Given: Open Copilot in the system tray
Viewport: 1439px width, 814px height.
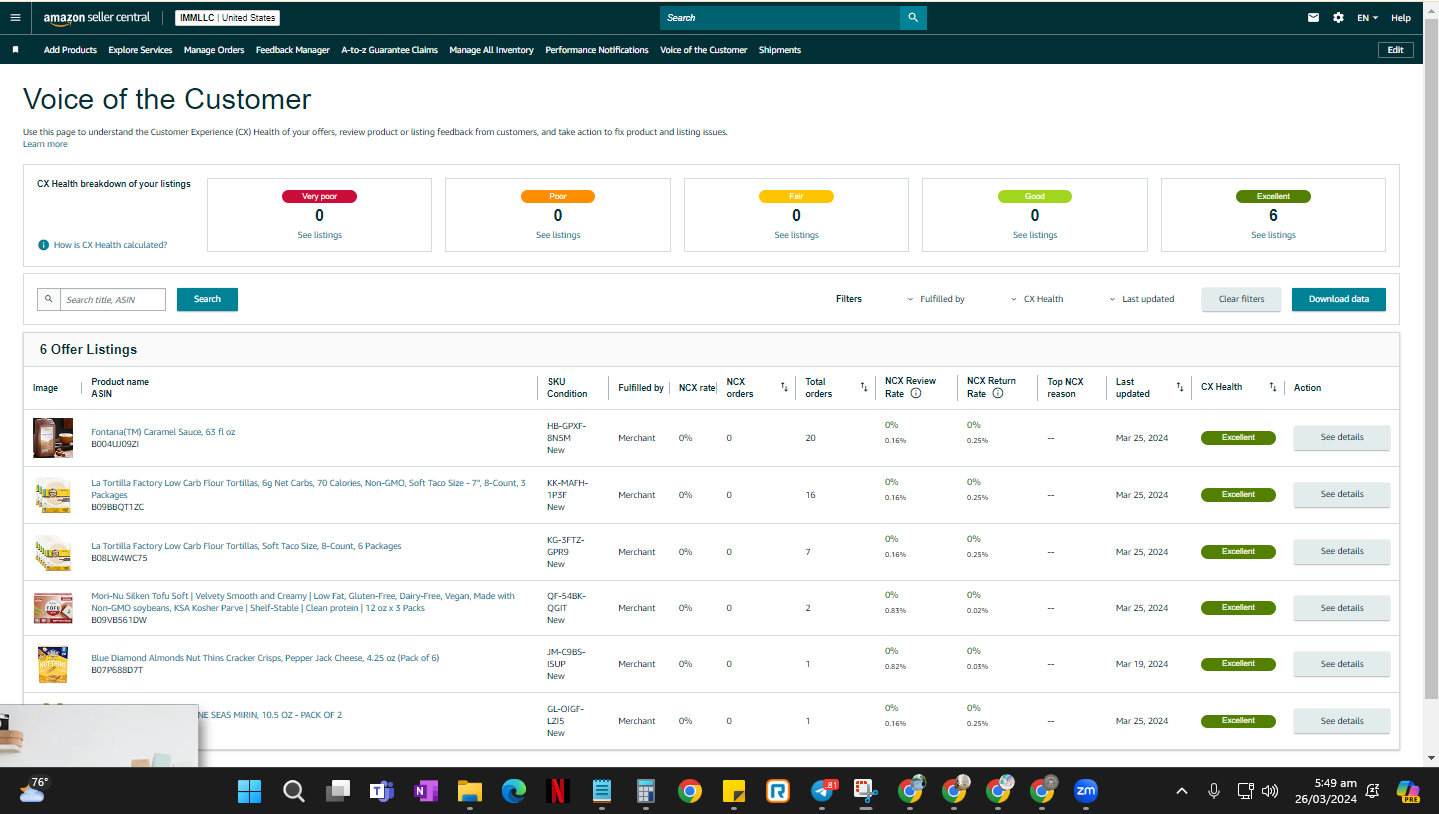Looking at the screenshot, I should [1408, 791].
